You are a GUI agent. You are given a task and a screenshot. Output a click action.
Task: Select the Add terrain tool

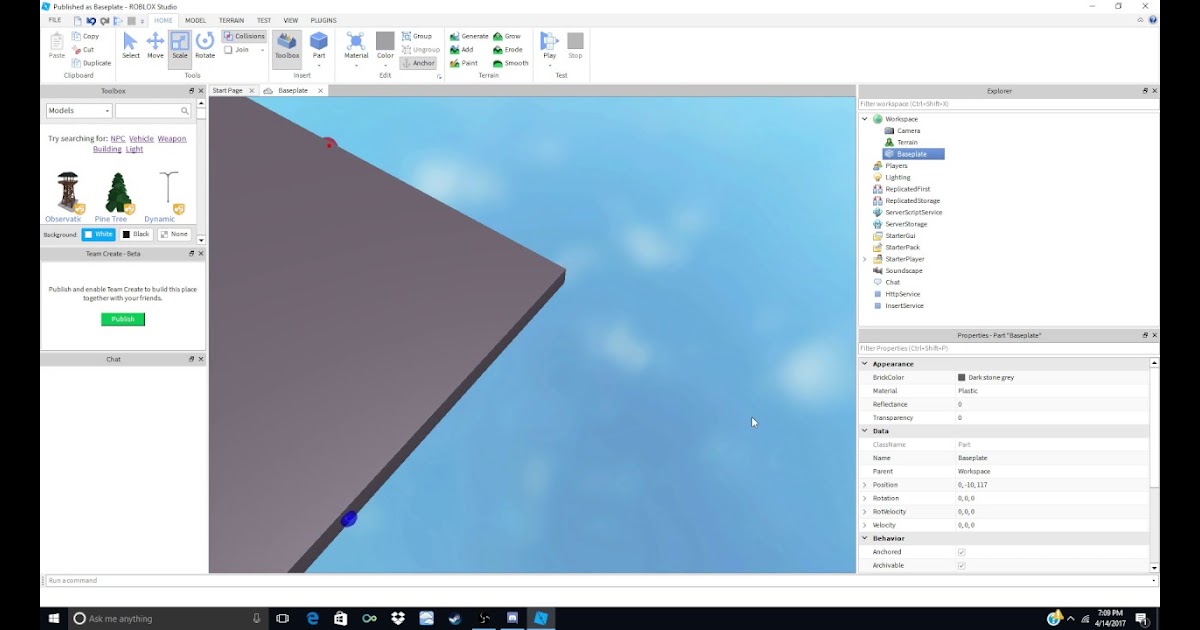click(461, 49)
